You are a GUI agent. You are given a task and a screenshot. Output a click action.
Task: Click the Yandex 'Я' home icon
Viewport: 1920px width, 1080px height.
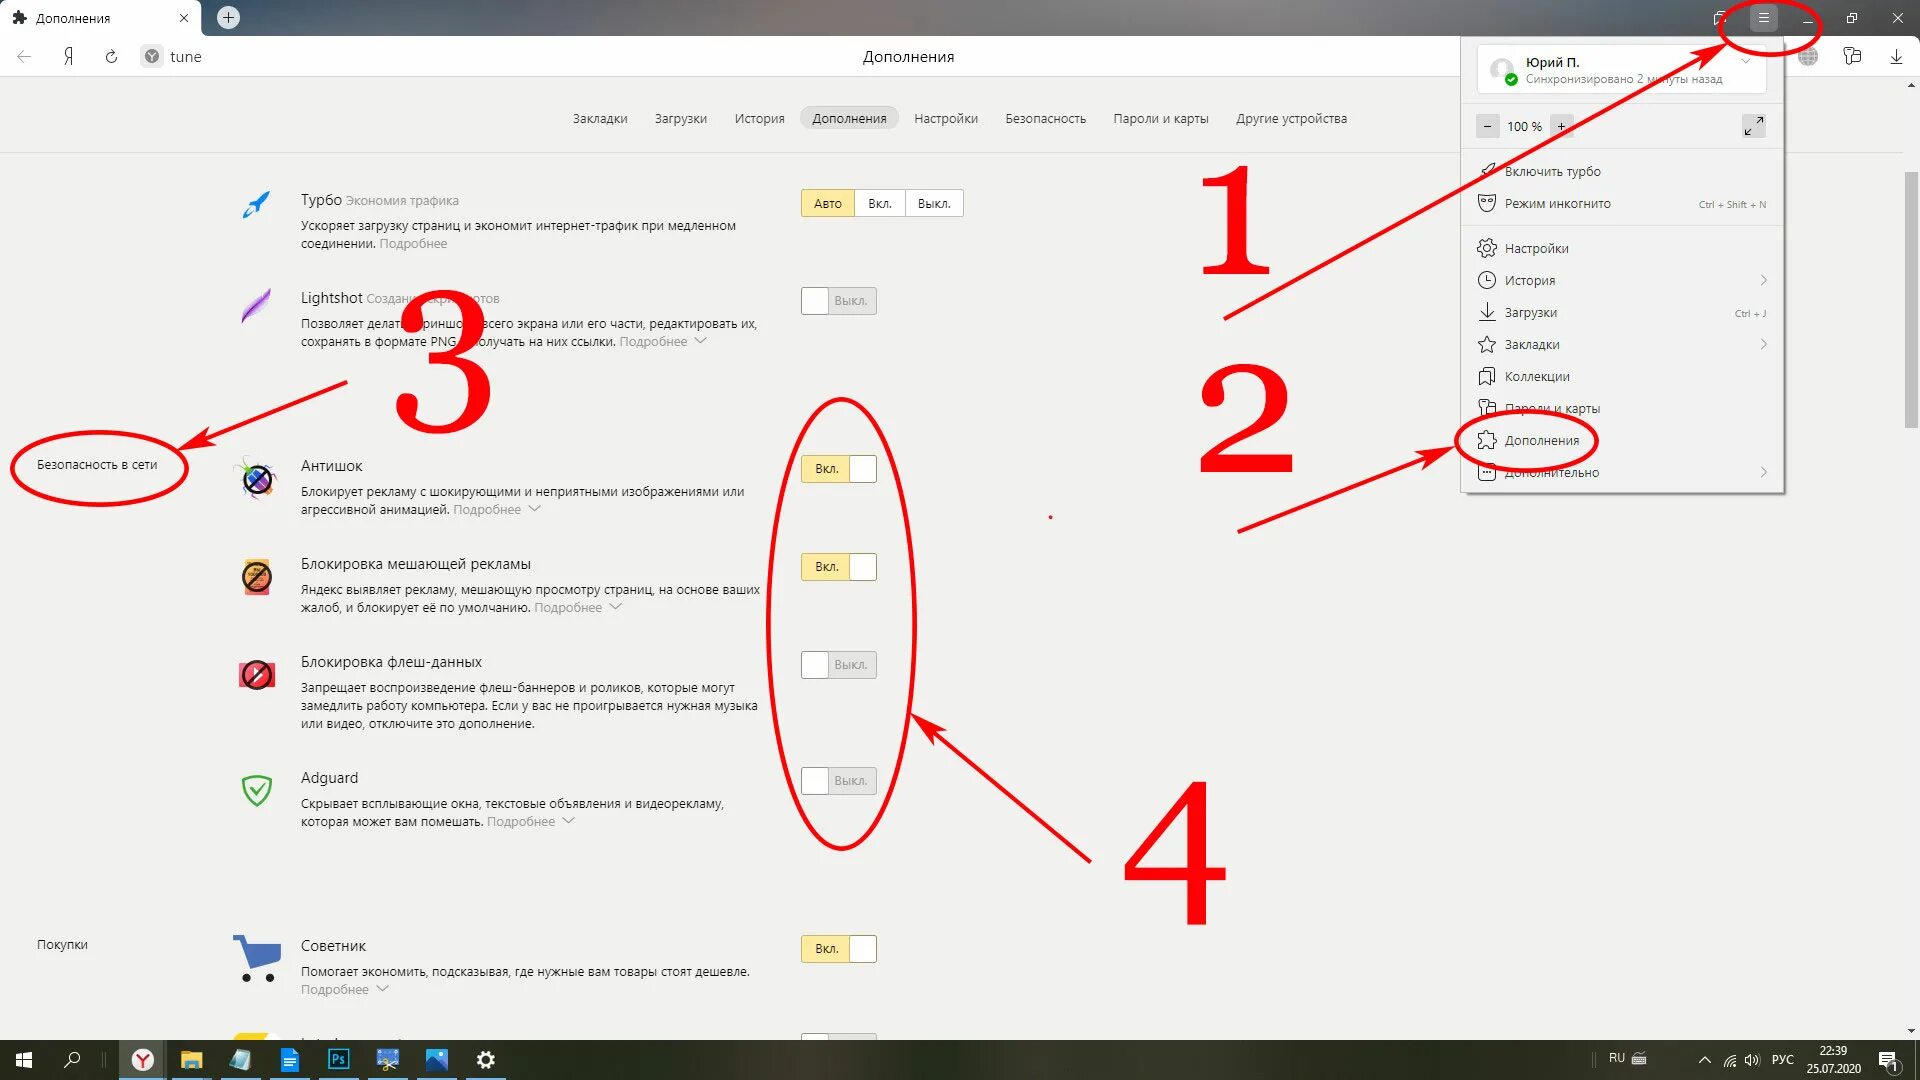tap(68, 57)
